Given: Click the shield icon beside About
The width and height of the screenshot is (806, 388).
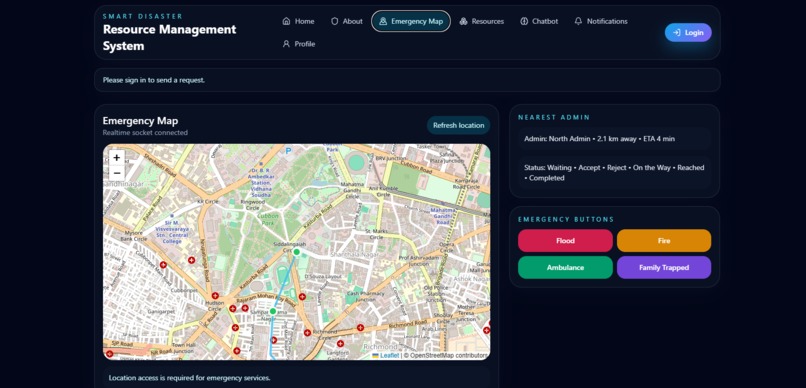Looking at the screenshot, I should coord(335,21).
